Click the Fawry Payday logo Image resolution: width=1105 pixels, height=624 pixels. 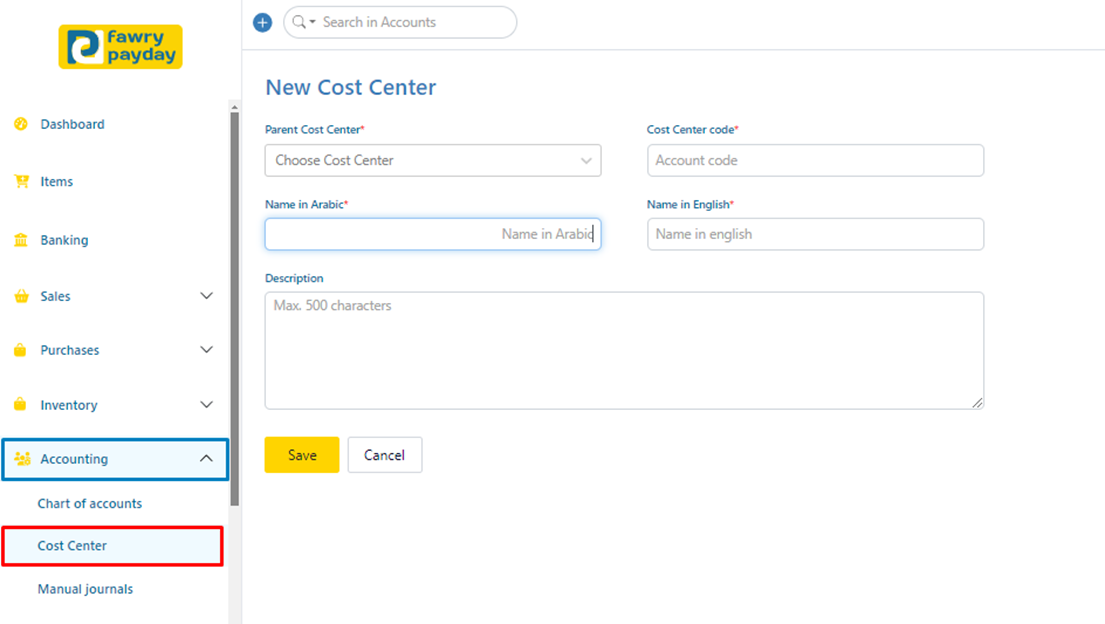coord(121,47)
